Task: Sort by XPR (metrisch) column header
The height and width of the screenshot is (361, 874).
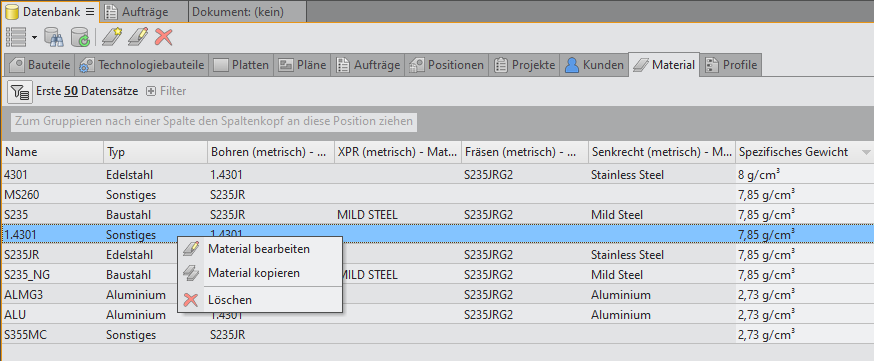Action: pos(397,152)
